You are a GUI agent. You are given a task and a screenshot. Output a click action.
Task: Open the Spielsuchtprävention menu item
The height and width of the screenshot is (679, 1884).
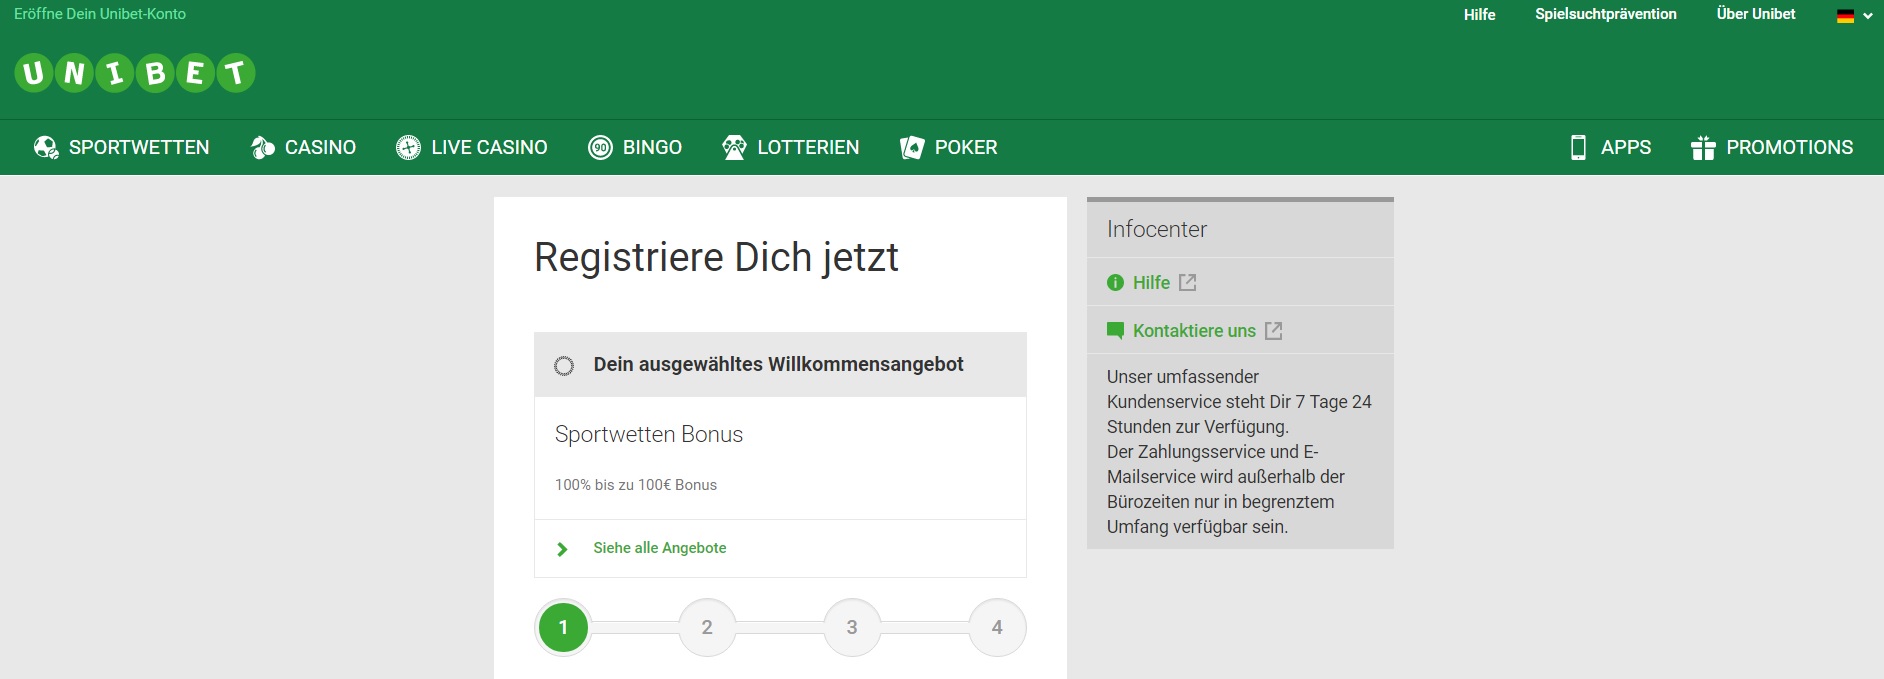(x=1605, y=14)
